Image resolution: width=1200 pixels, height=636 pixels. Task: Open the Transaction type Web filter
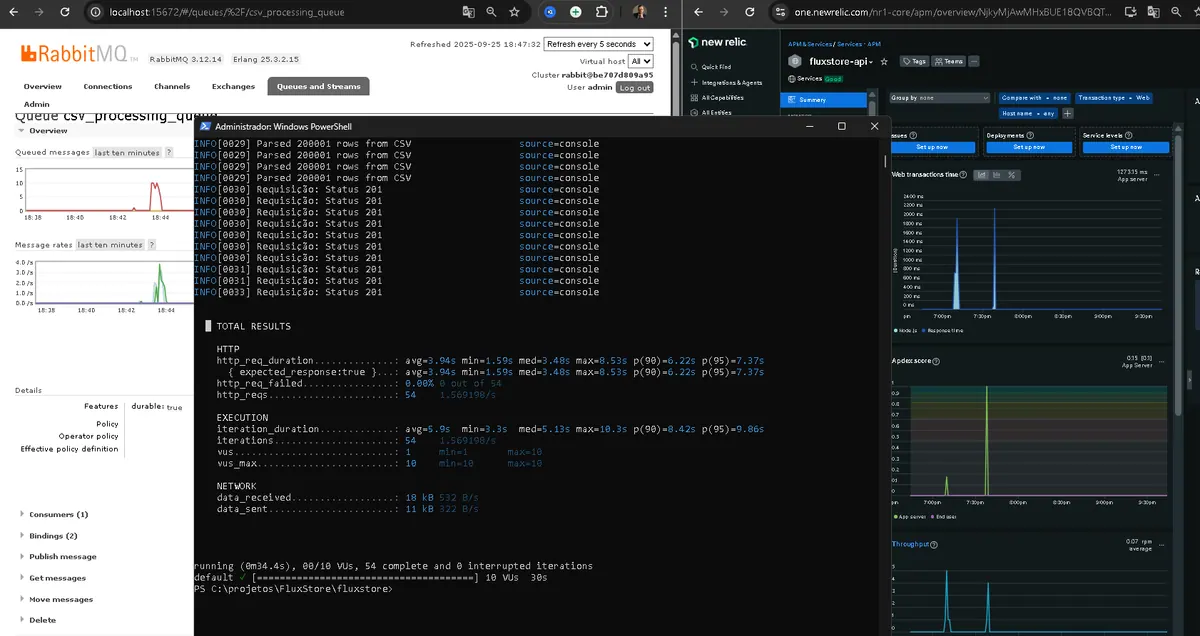coord(1114,98)
